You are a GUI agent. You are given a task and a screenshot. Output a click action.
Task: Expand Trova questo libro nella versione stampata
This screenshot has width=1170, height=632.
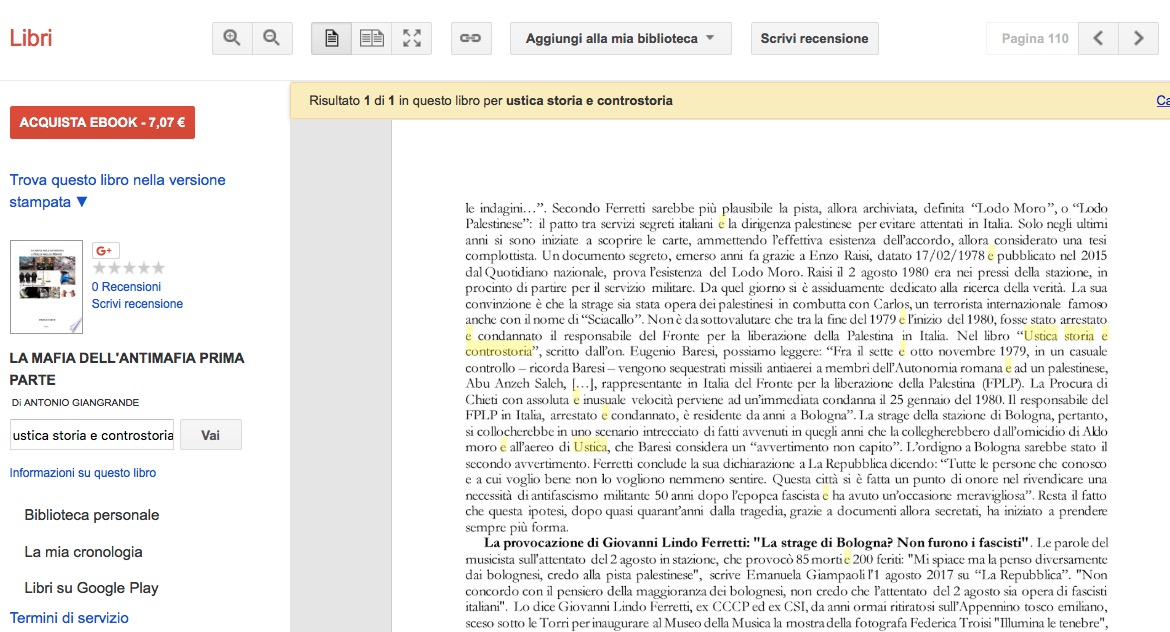(x=117, y=191)
